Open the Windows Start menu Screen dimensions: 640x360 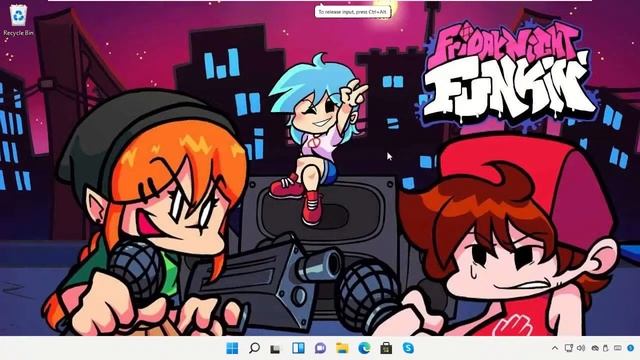(232, 348)
